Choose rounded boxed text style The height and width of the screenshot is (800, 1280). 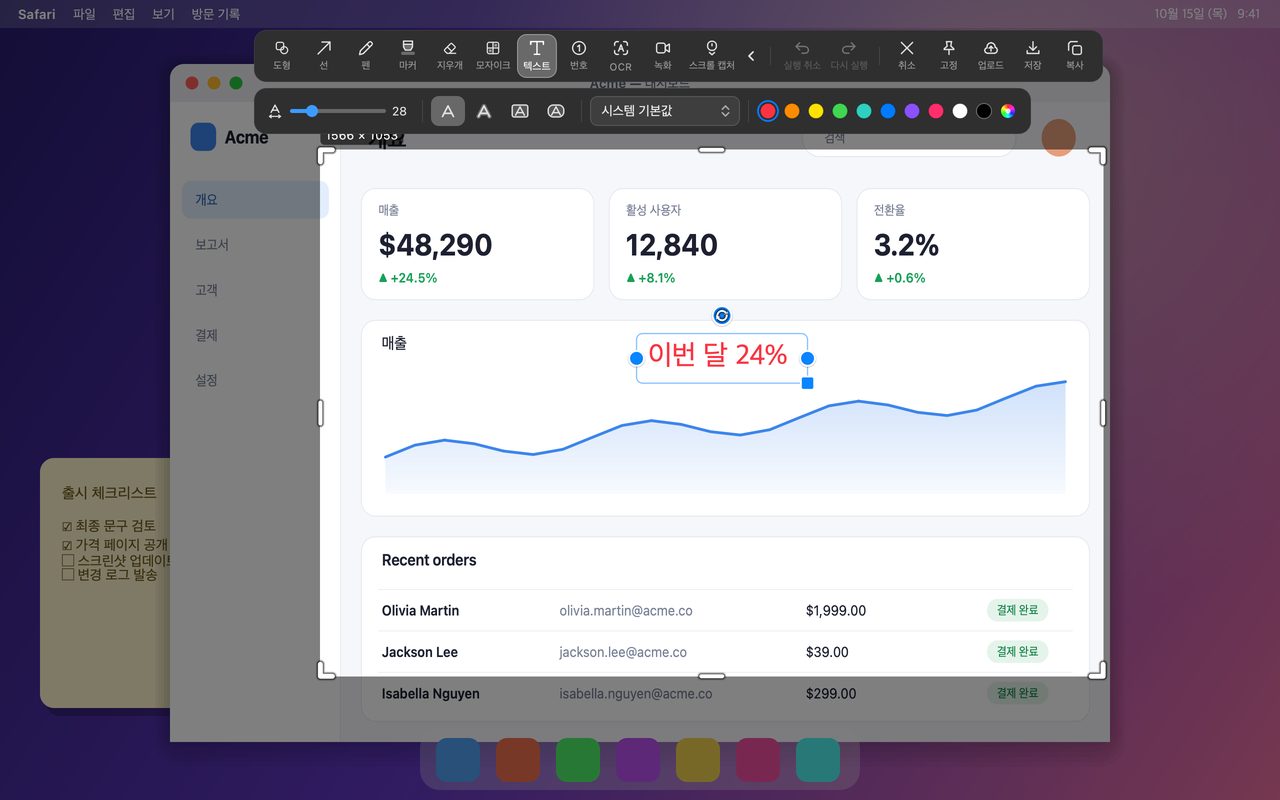(556, 111)
